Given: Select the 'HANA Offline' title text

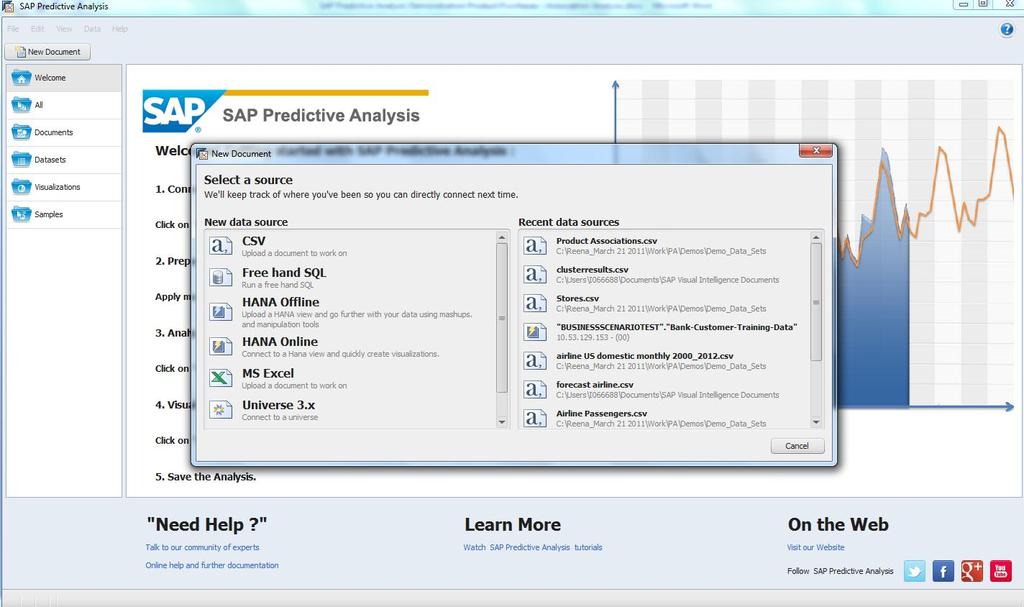Looking at the screenshot, I should 281,302.
